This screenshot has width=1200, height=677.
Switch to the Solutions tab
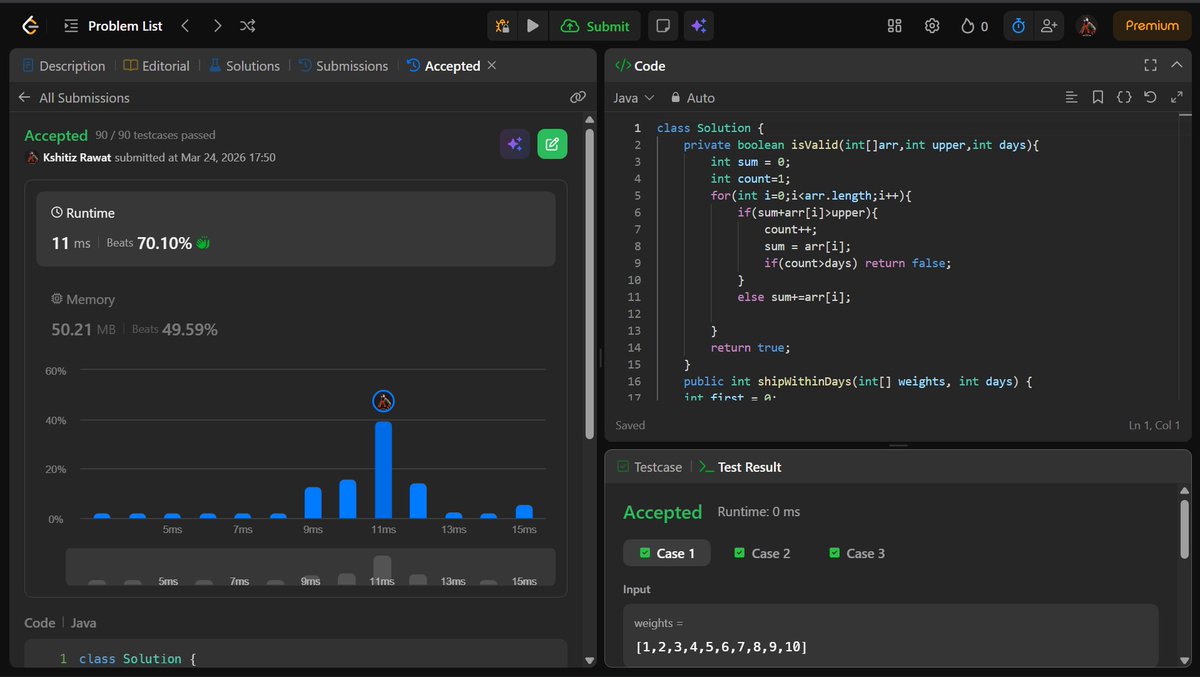click(x=244, y=65)
